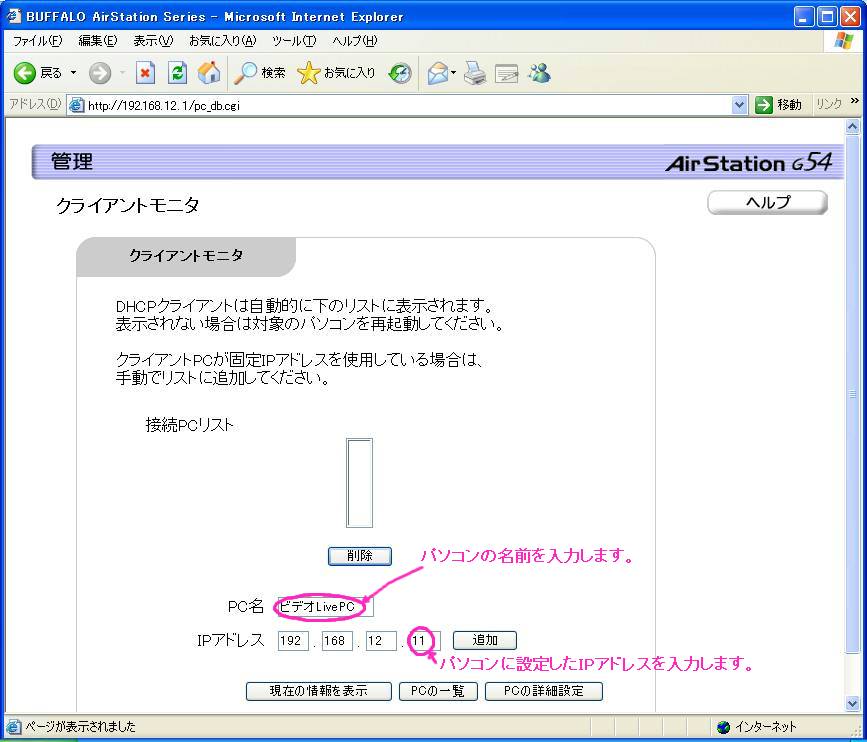
Task: Click the Stop loading icon
Action: [x=146, y=73]
